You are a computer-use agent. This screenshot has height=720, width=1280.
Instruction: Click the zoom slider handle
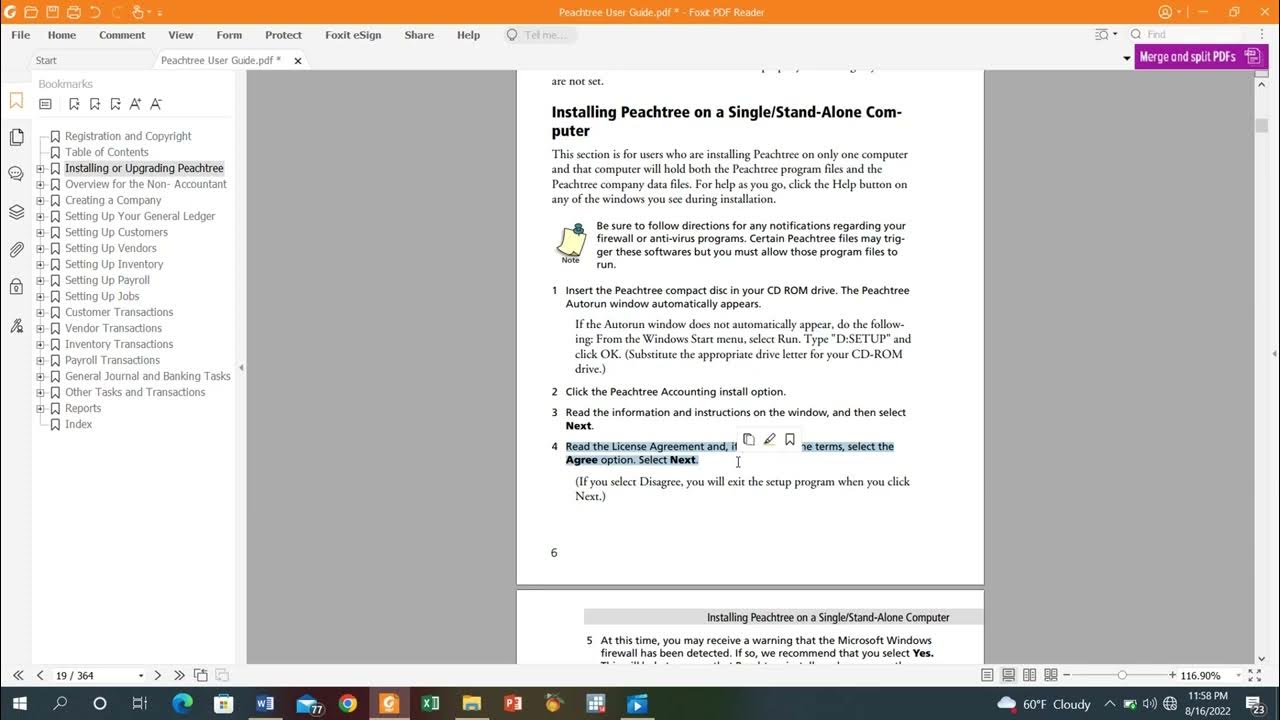(x=1122, y=676)
